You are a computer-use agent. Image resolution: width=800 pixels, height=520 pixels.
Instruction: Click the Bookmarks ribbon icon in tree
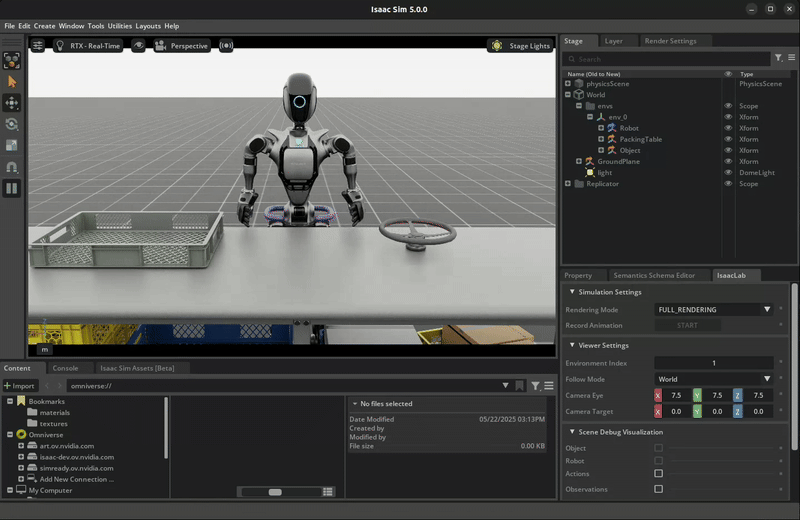(21, 401)
